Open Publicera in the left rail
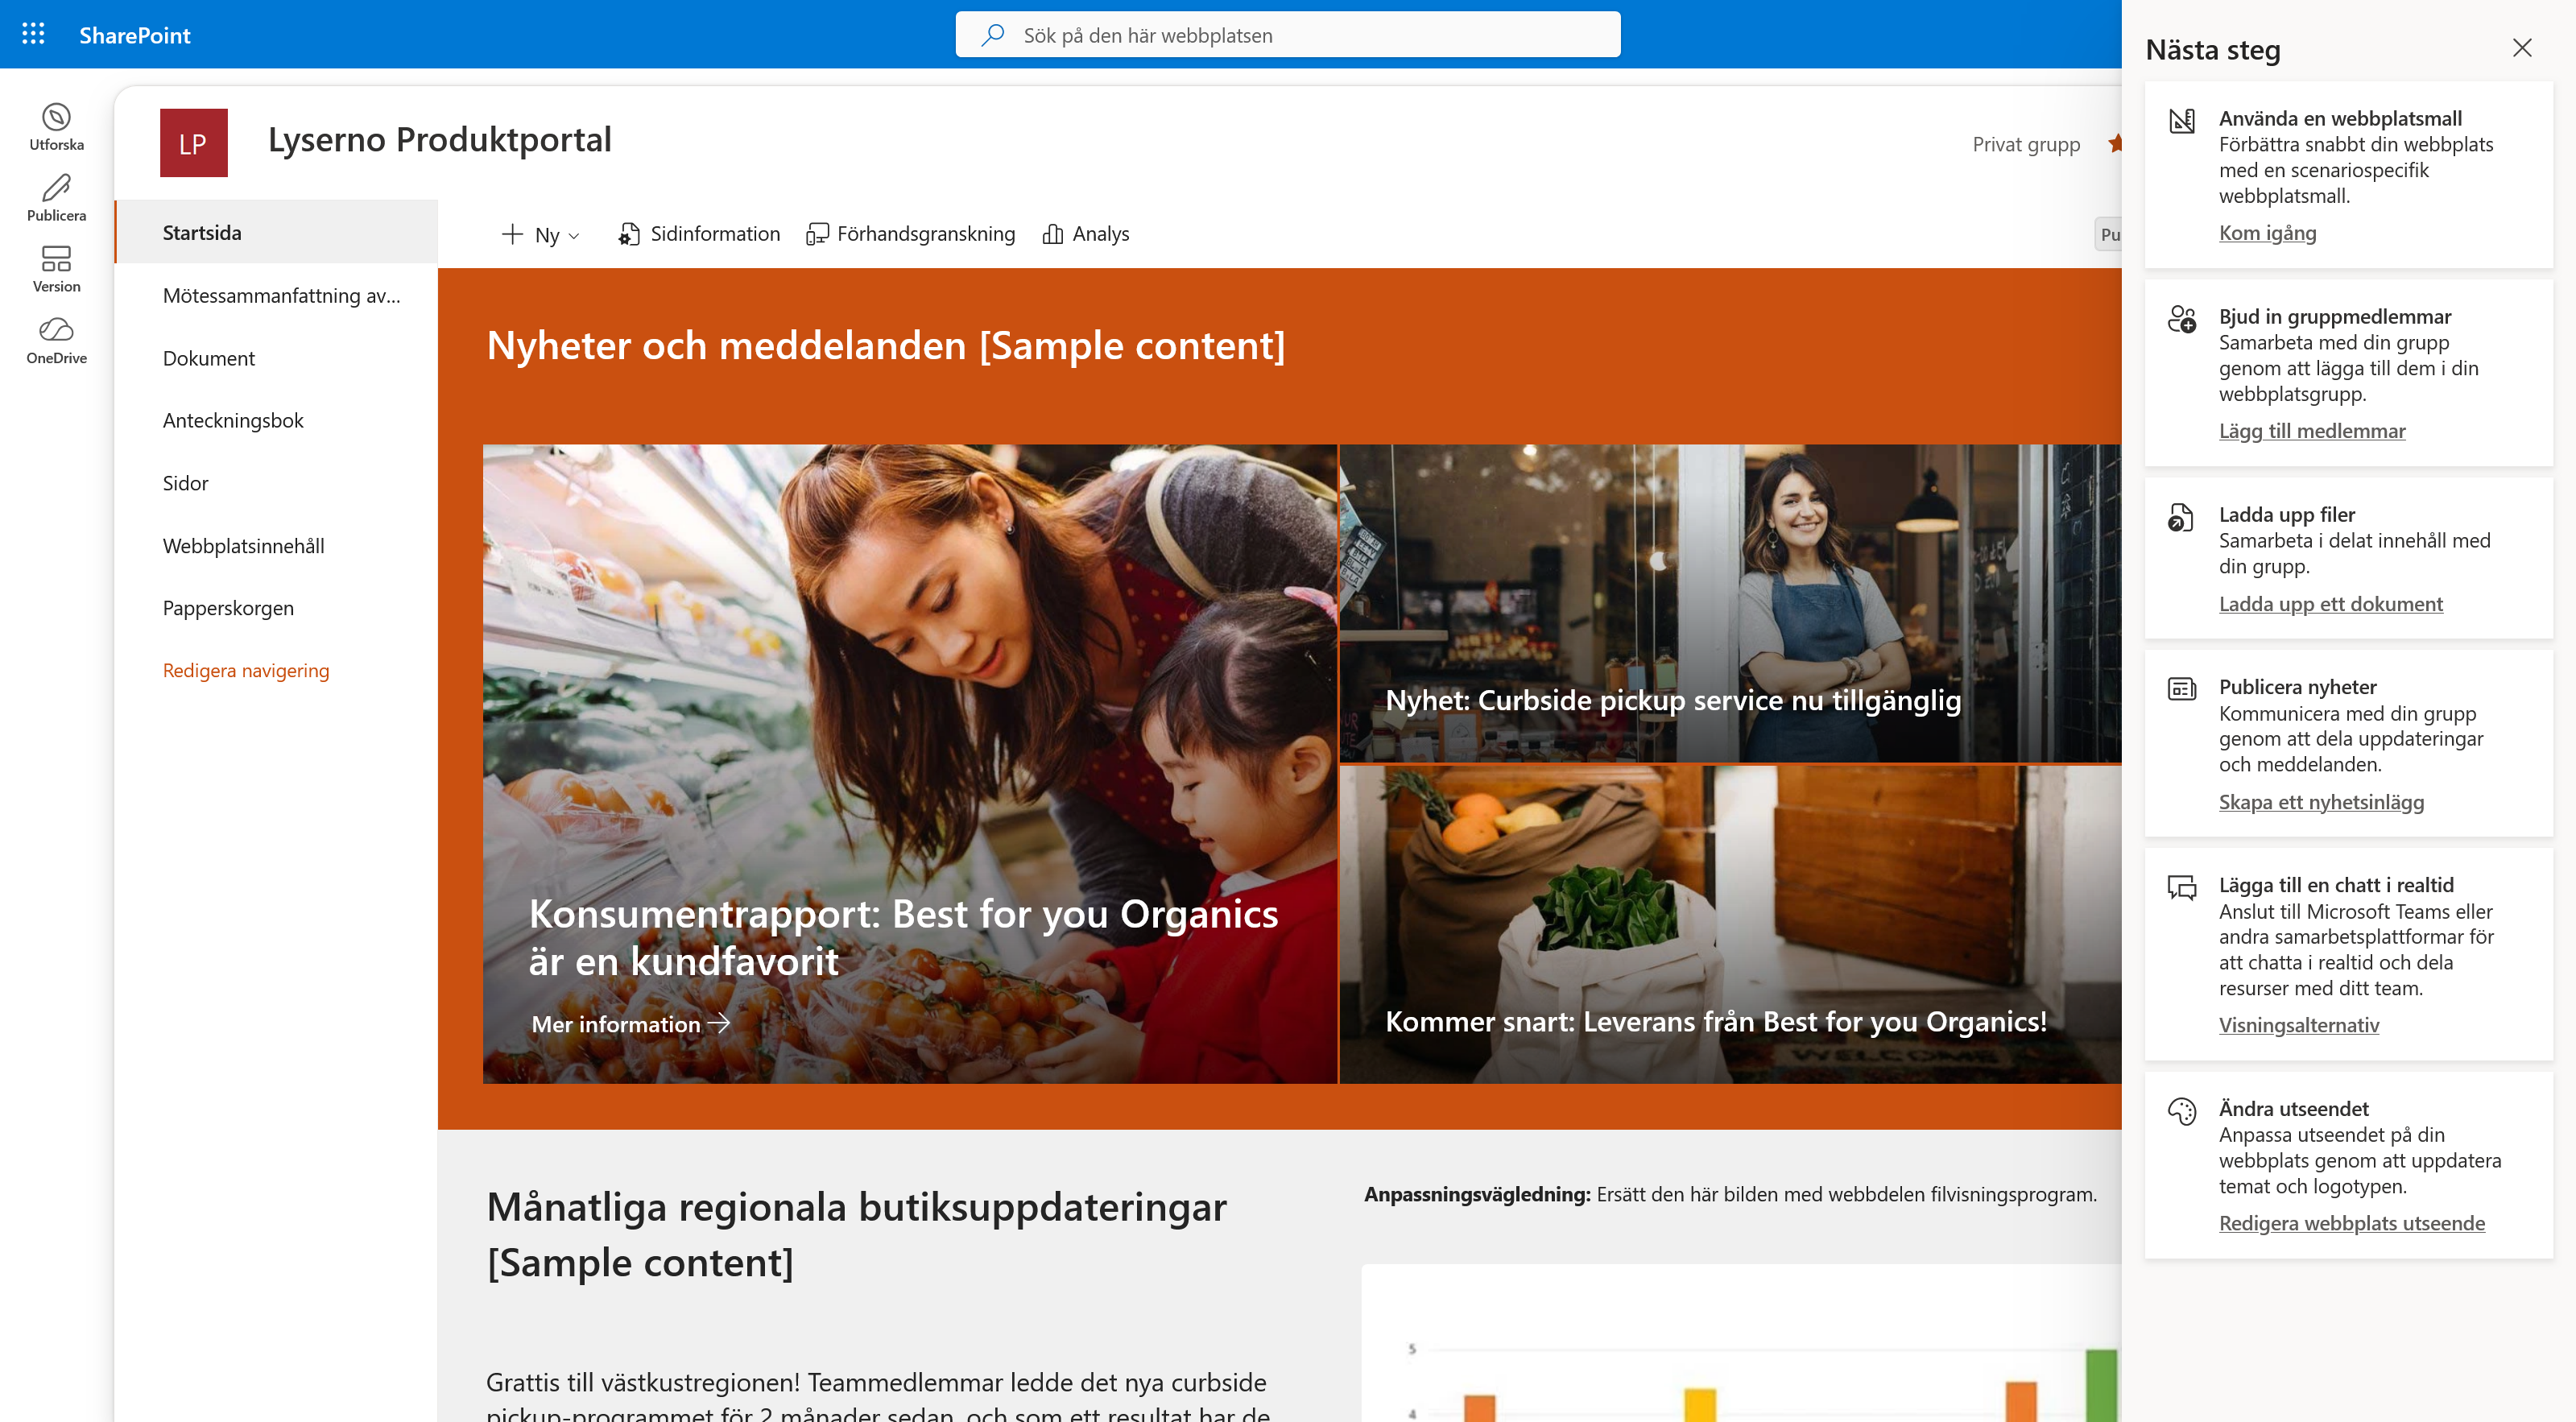The image size is (2576, 1422). 56,198
